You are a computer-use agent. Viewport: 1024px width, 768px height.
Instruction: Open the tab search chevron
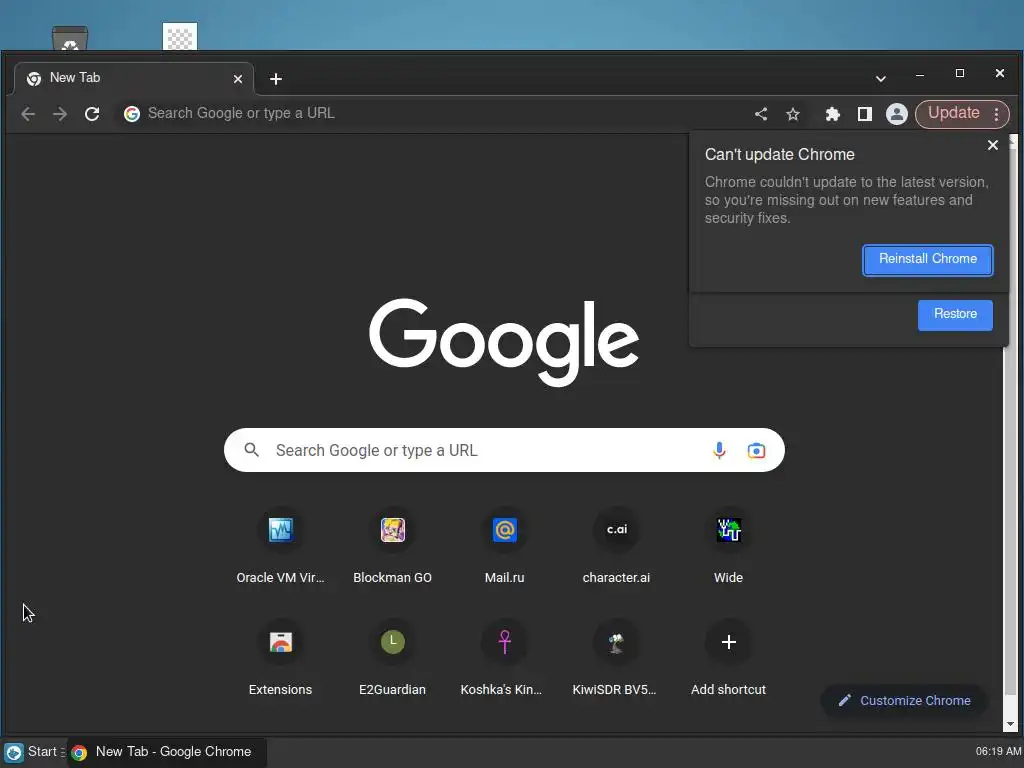(x=880, y=79)
